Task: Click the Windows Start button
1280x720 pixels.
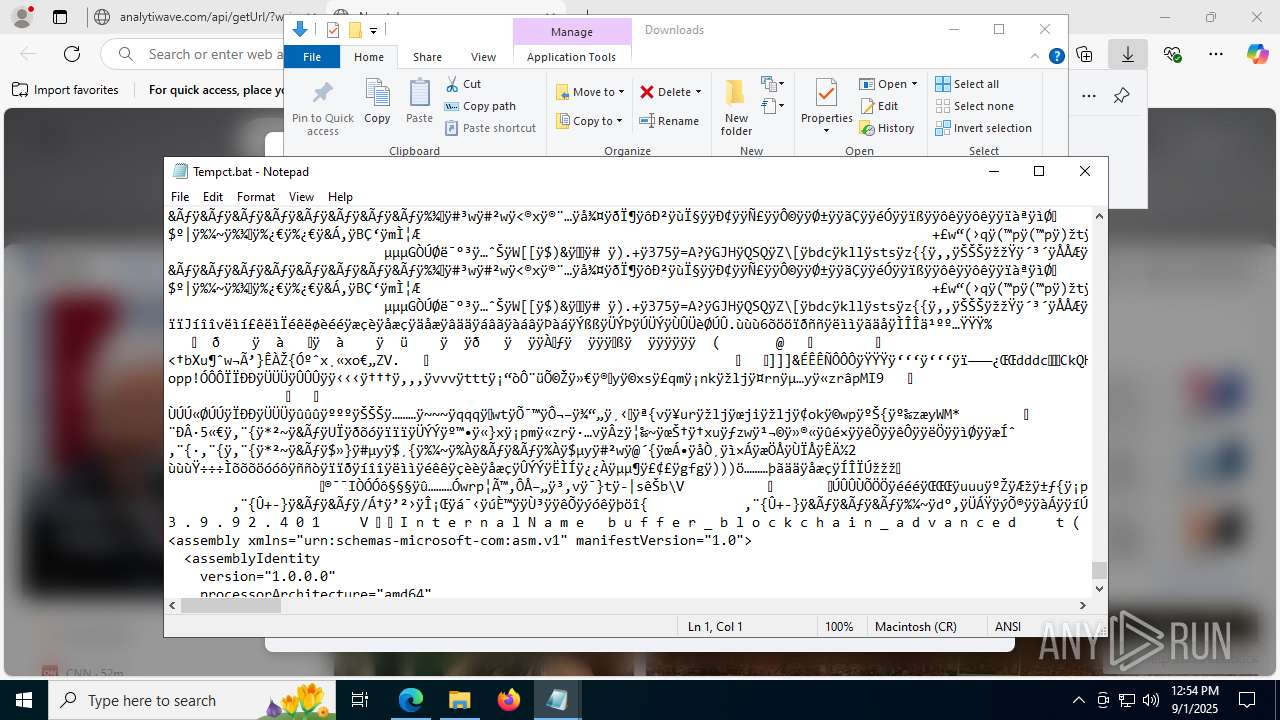Action: [x=24, y=700]
